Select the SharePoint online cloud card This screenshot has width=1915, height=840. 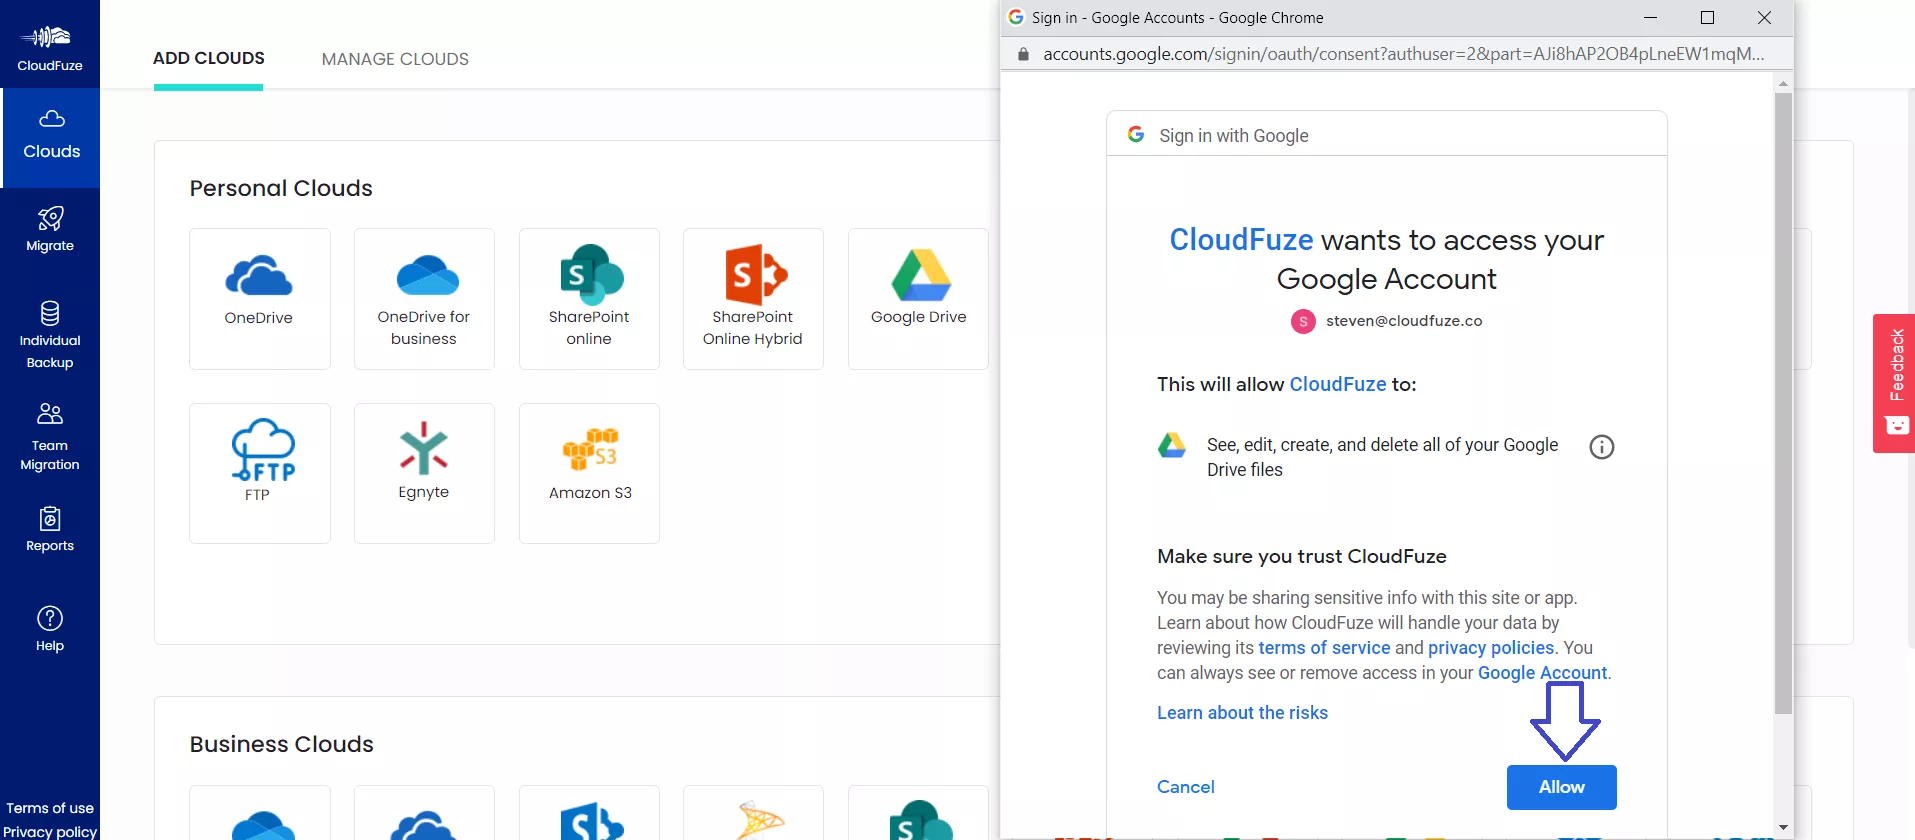(x=589, y=298)
